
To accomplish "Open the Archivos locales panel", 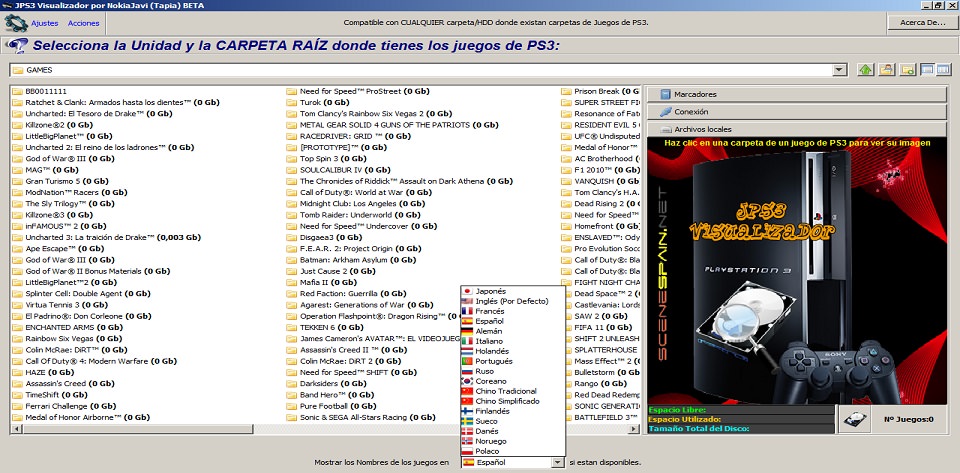I will point(797,129).
